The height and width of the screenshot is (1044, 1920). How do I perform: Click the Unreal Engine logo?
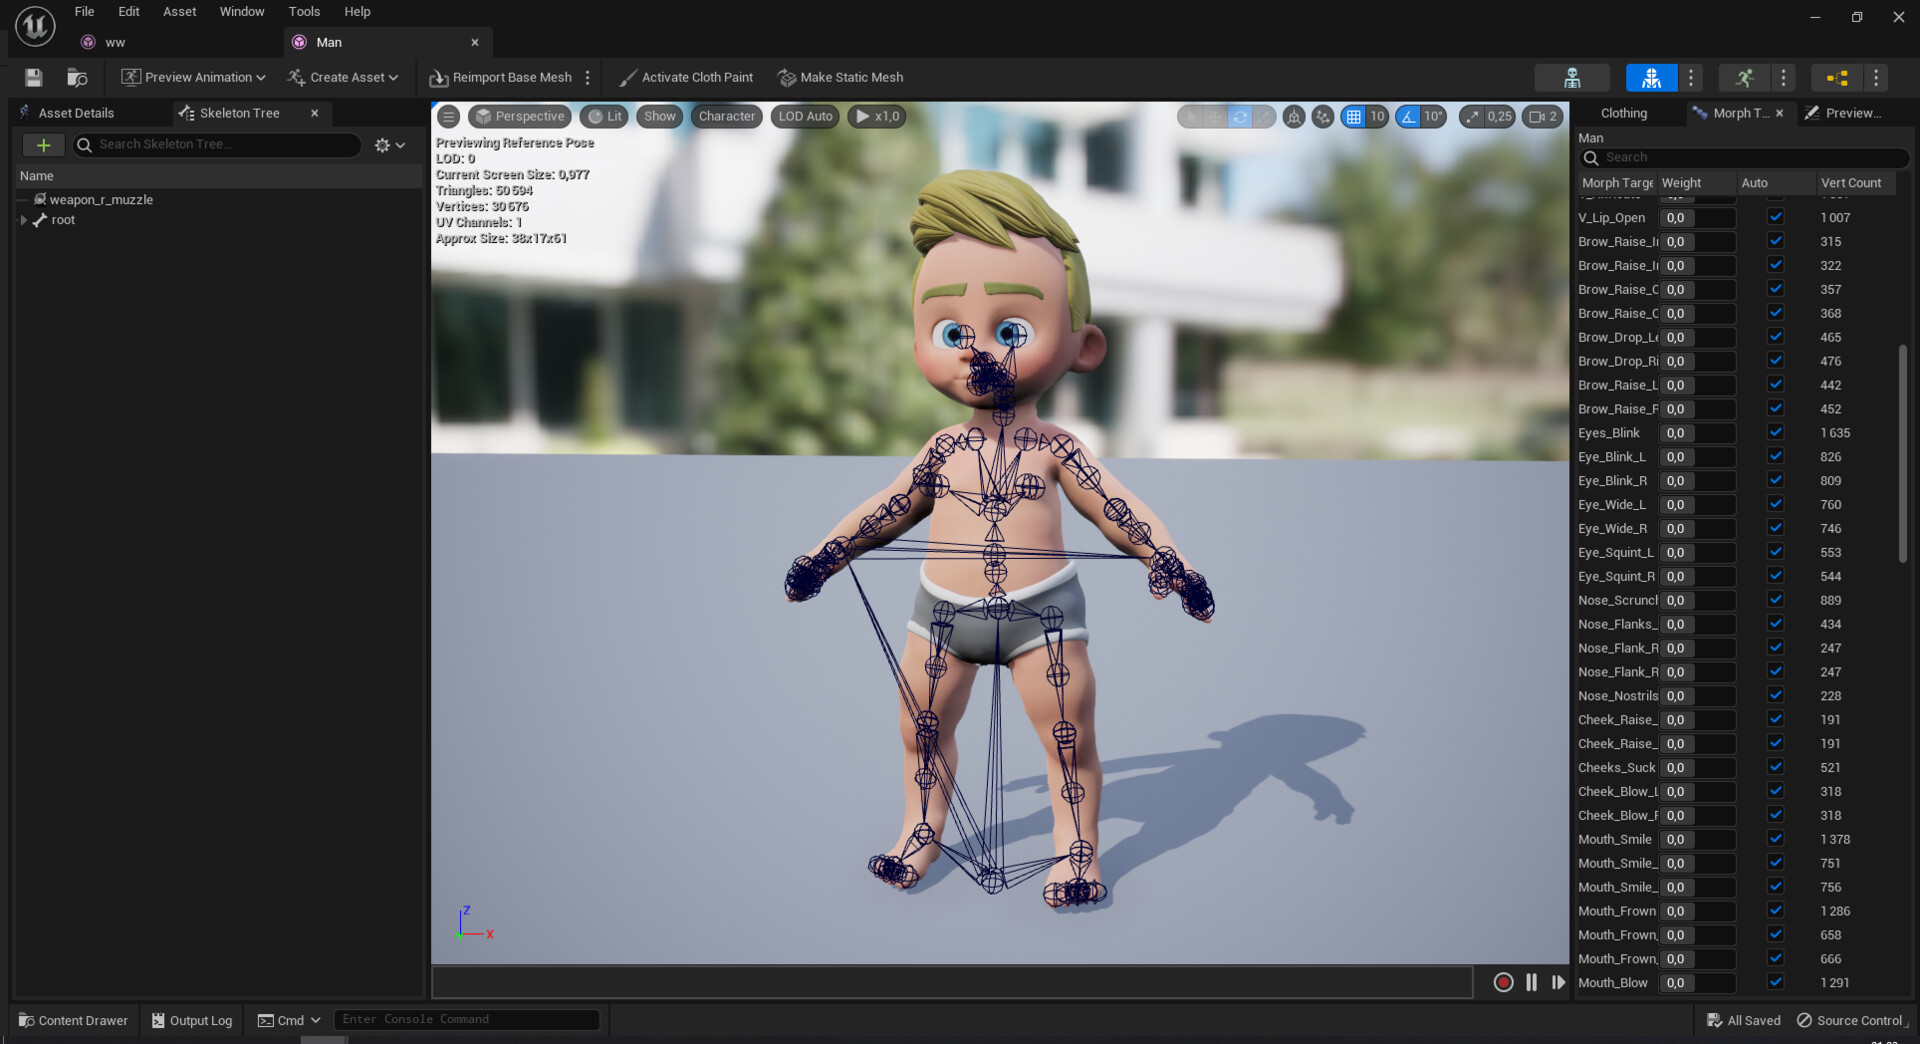tap(35, 26)
